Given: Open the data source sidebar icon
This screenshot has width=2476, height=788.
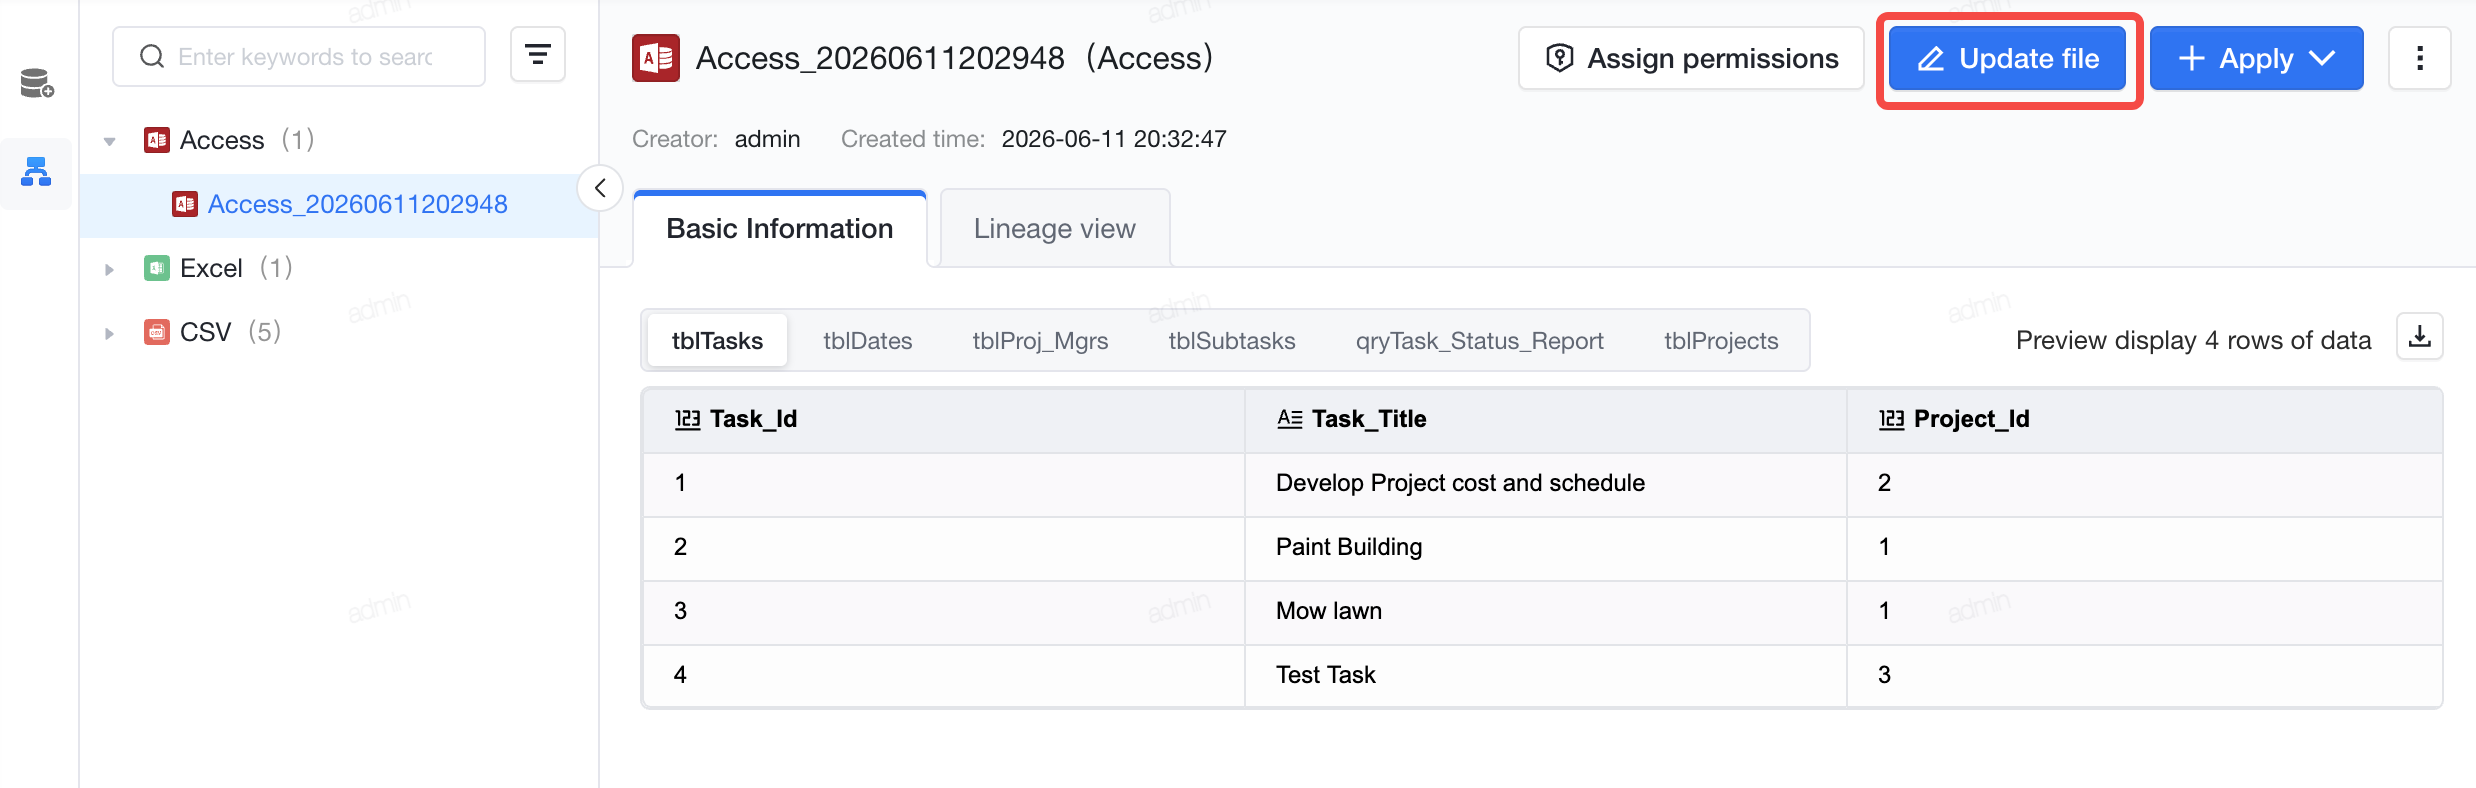Looking at the screenshot, I should 37,83.
